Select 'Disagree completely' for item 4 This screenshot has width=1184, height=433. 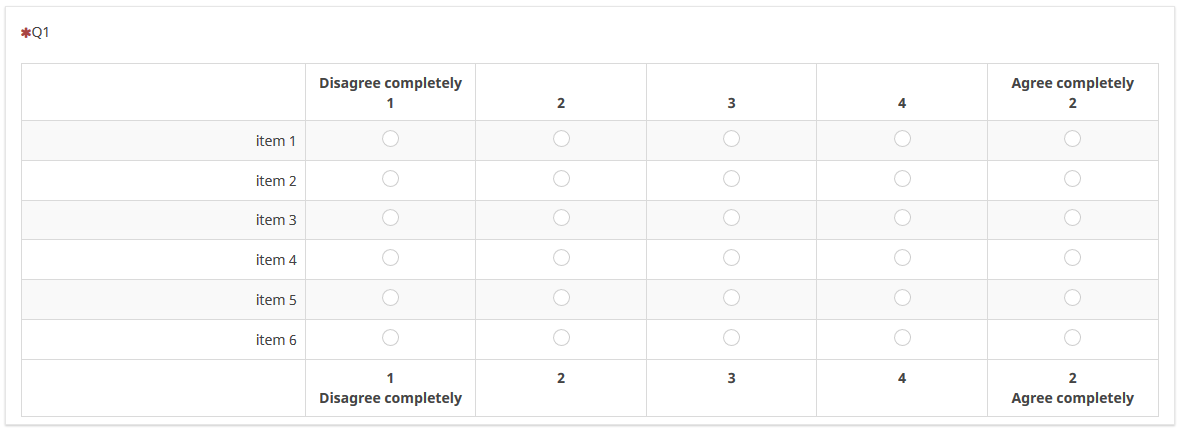click(x=390, y=258)
